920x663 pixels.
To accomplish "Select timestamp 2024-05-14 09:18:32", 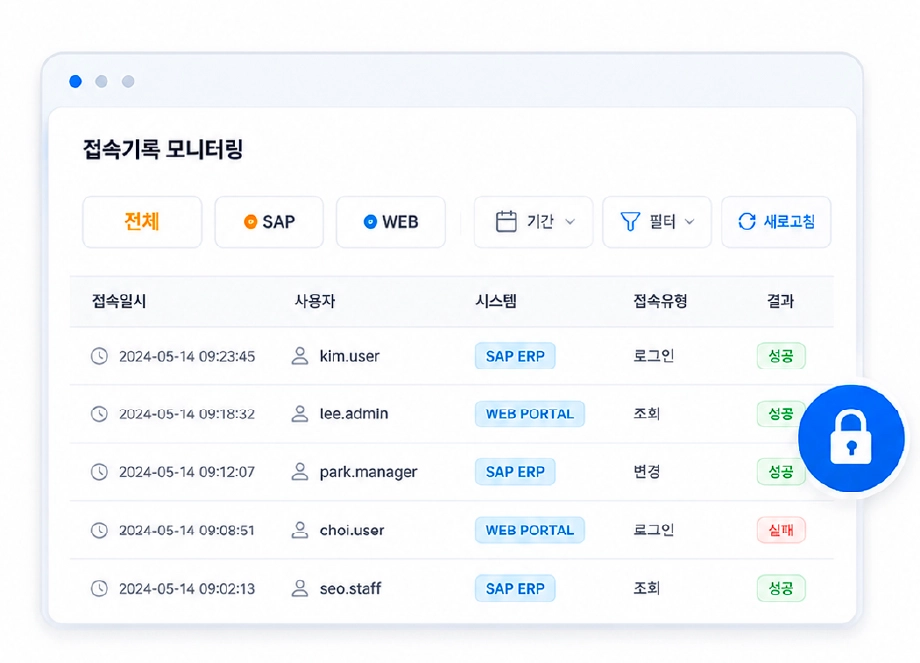I will pos(187,414).
